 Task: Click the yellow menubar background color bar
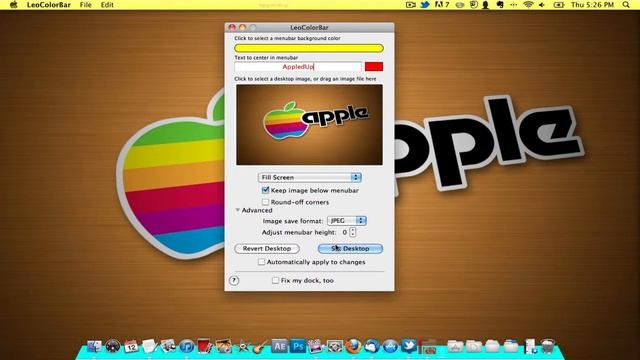[309, 48]
